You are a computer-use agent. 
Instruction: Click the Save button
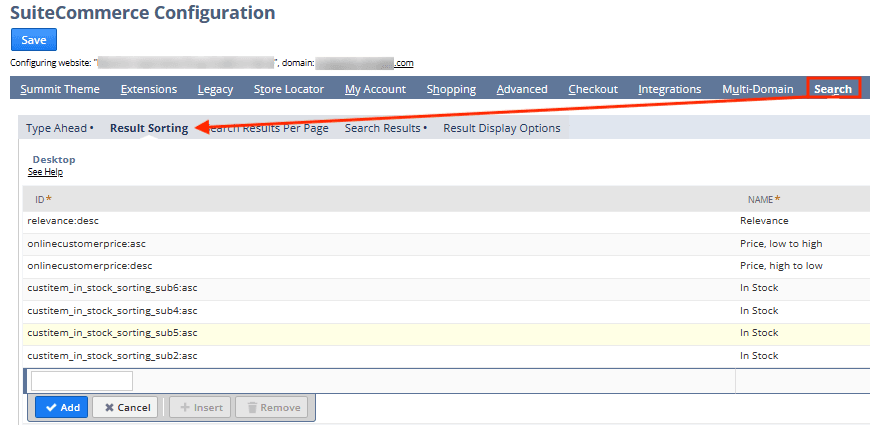pyautogui.click(x=34, y=40)
